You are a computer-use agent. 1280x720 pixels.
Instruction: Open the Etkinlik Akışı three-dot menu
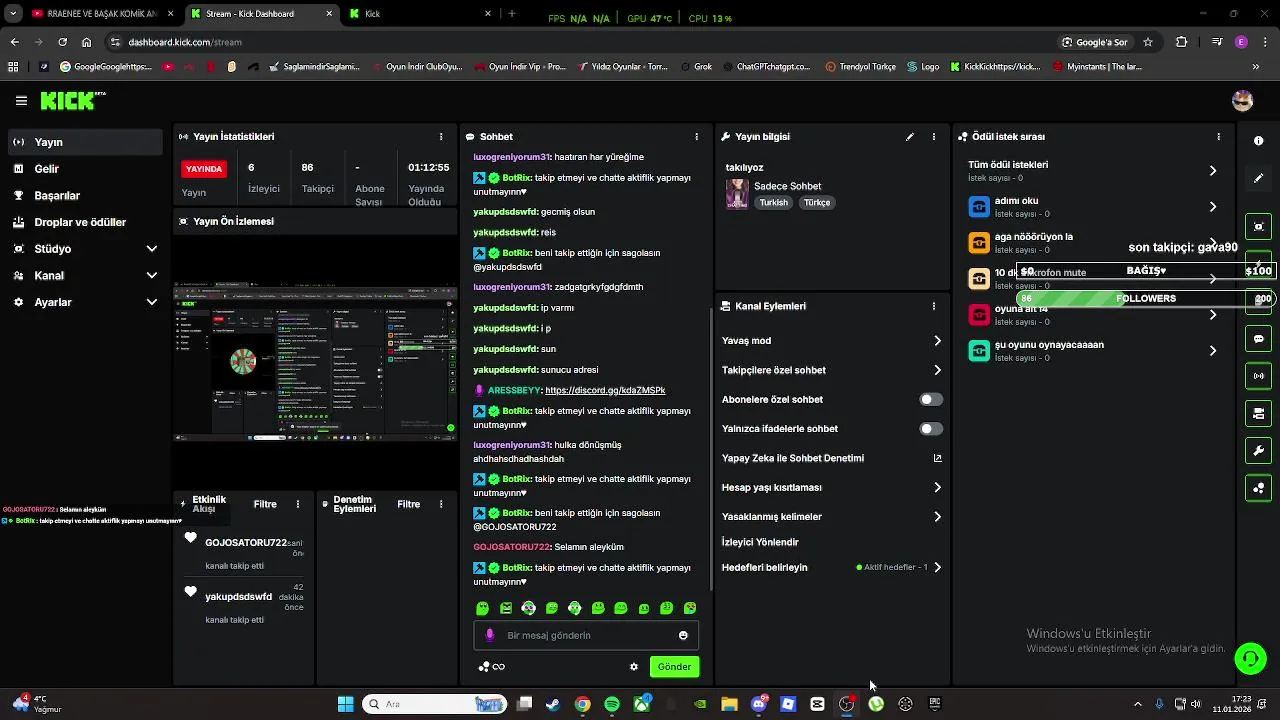(297, 504)
